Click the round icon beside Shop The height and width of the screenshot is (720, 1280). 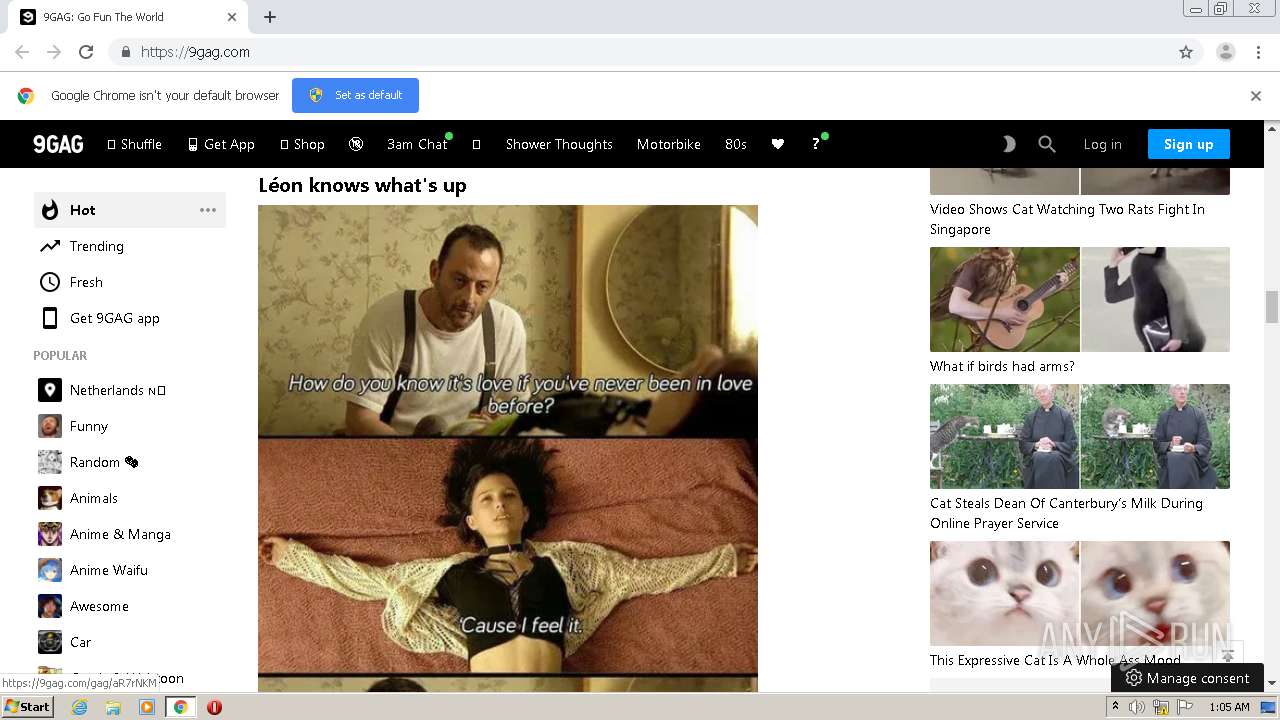click(356, 144)
